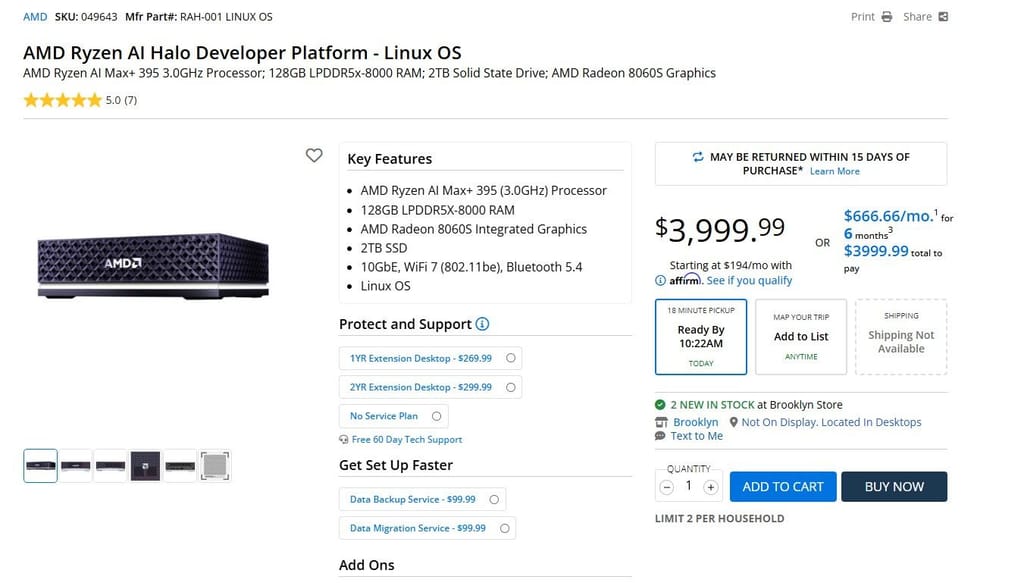Add product to wishlist with heart icon
The image size is (1024, 583).
[314, 155]
